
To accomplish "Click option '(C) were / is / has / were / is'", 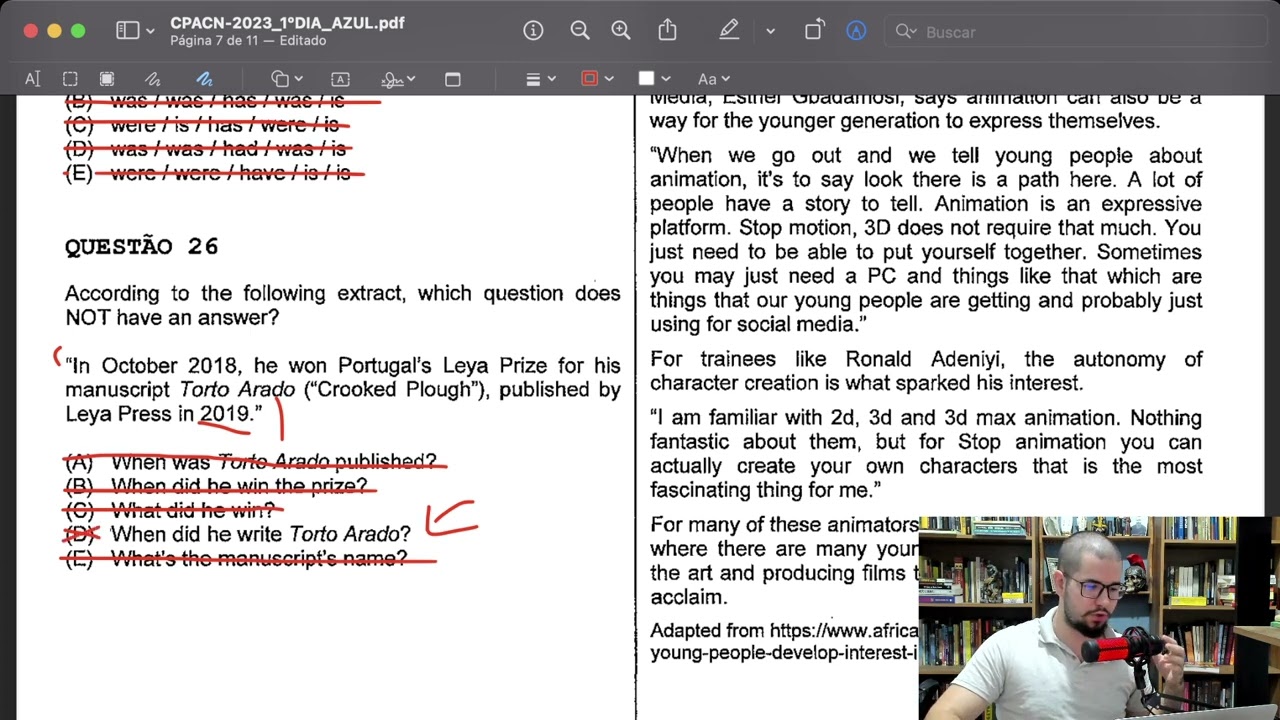I will (x=202, y=125).
